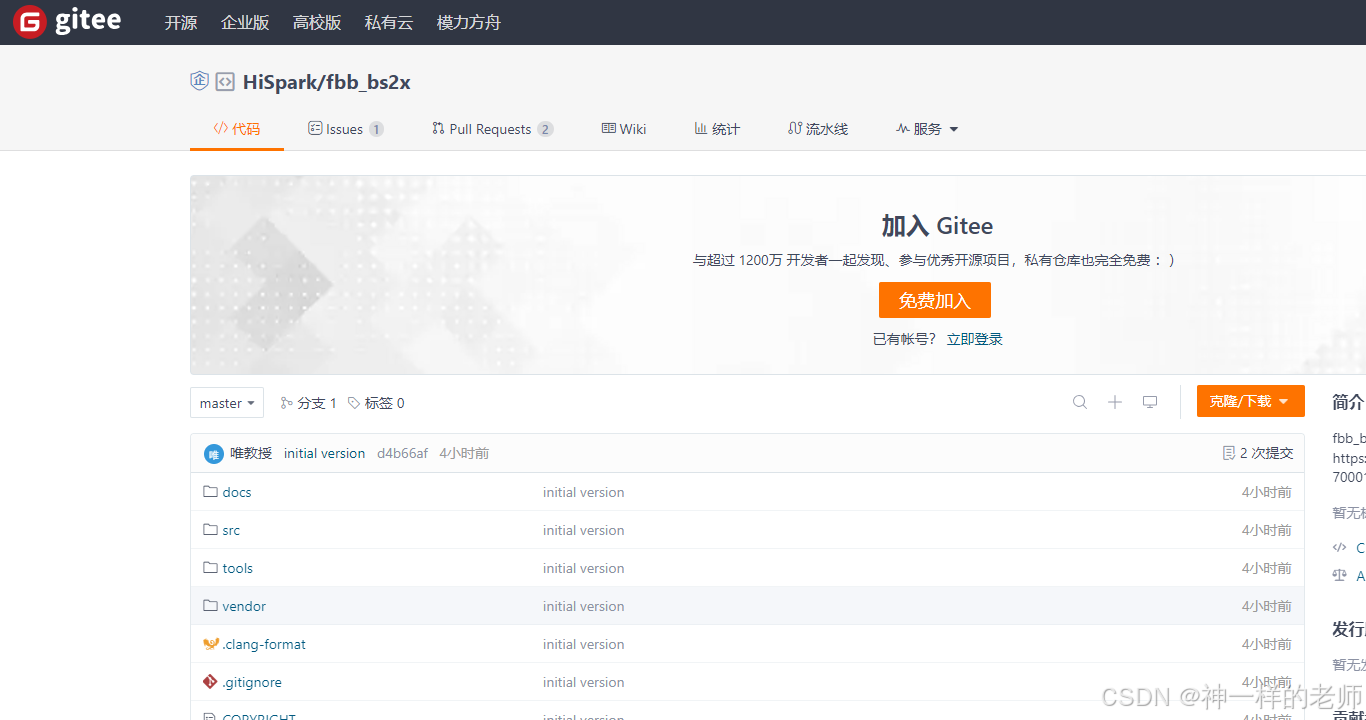The height and width of the screenshot is (720, 1366).
Task: Click initial version message in vendor row
Action: pyautogui.click(x=584, y=606)
